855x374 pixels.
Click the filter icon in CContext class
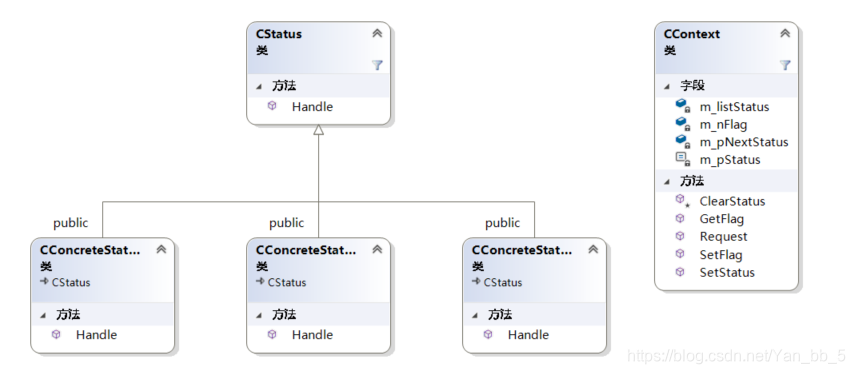[785, 65]
